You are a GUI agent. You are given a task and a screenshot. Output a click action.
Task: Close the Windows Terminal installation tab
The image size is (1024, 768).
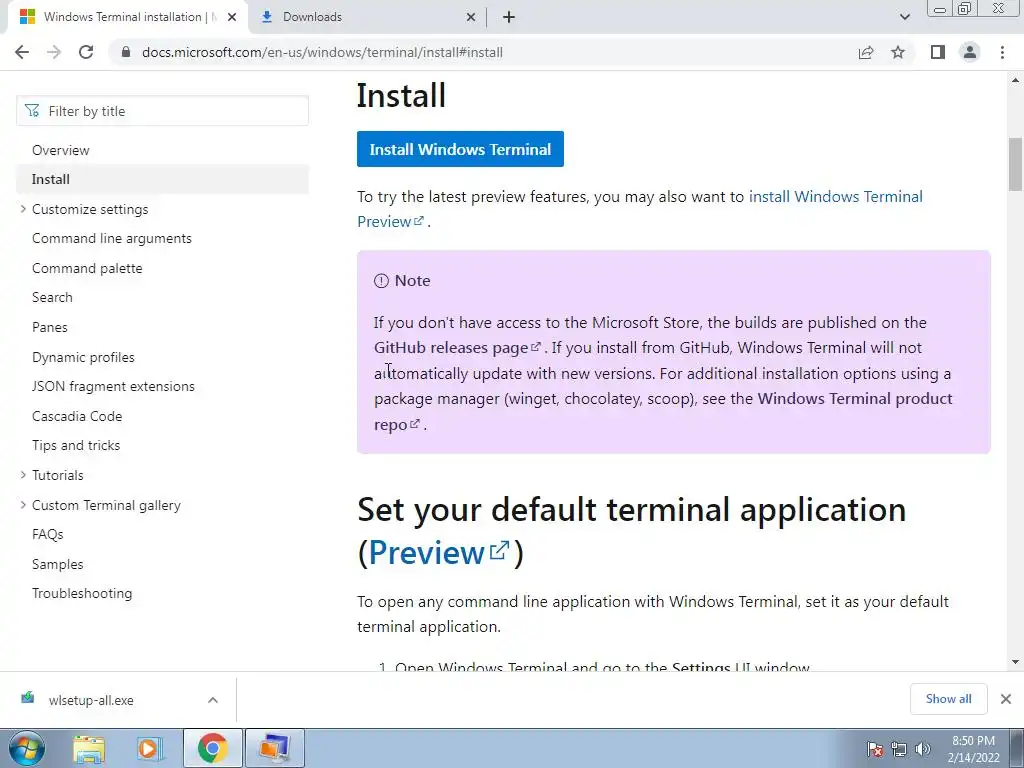[x=232, y=18]
